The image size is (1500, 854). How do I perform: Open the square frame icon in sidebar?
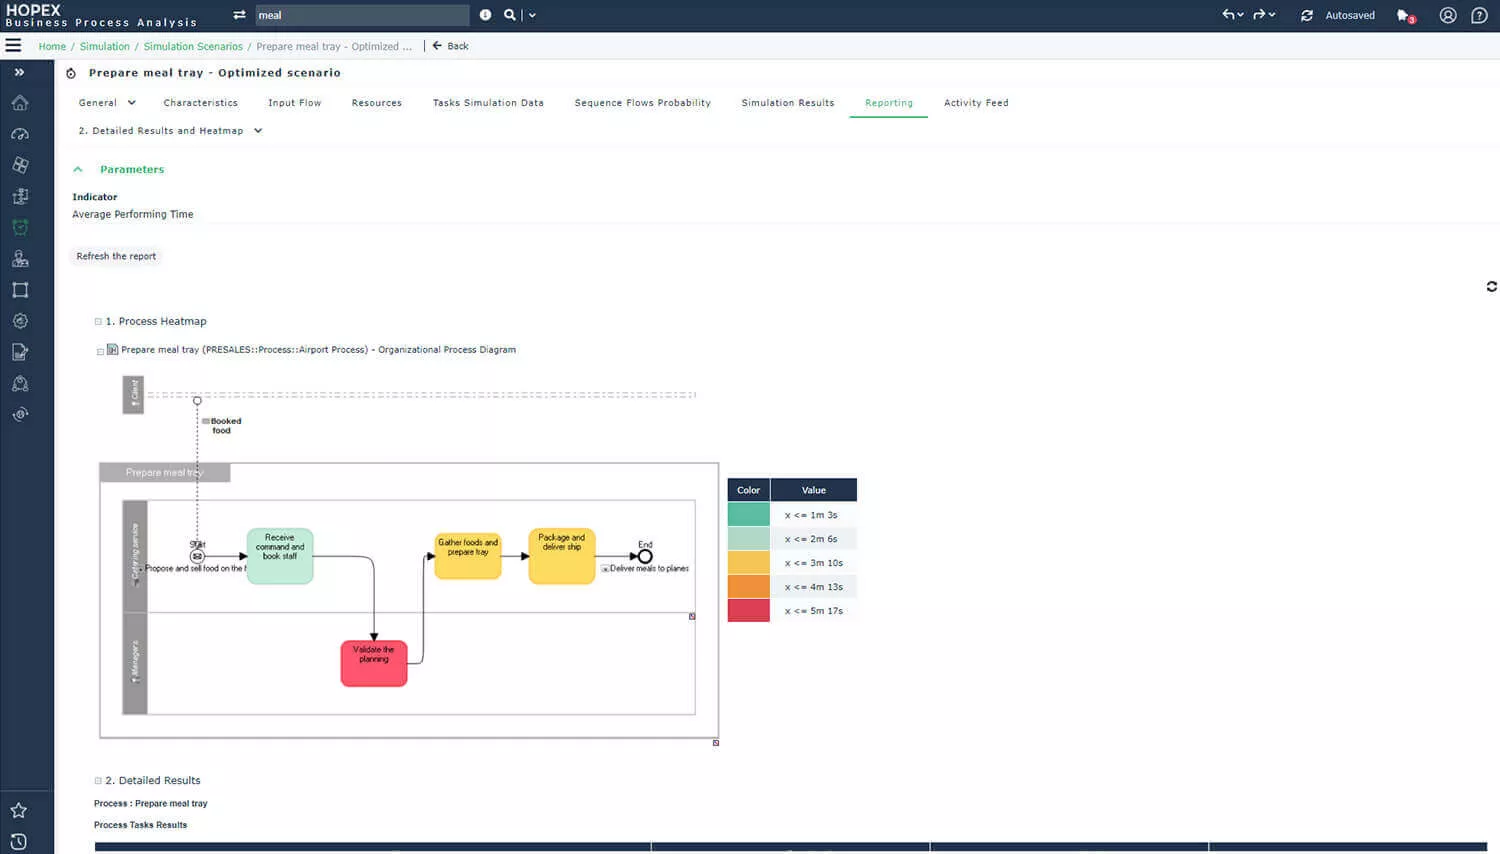pos(20,290)
